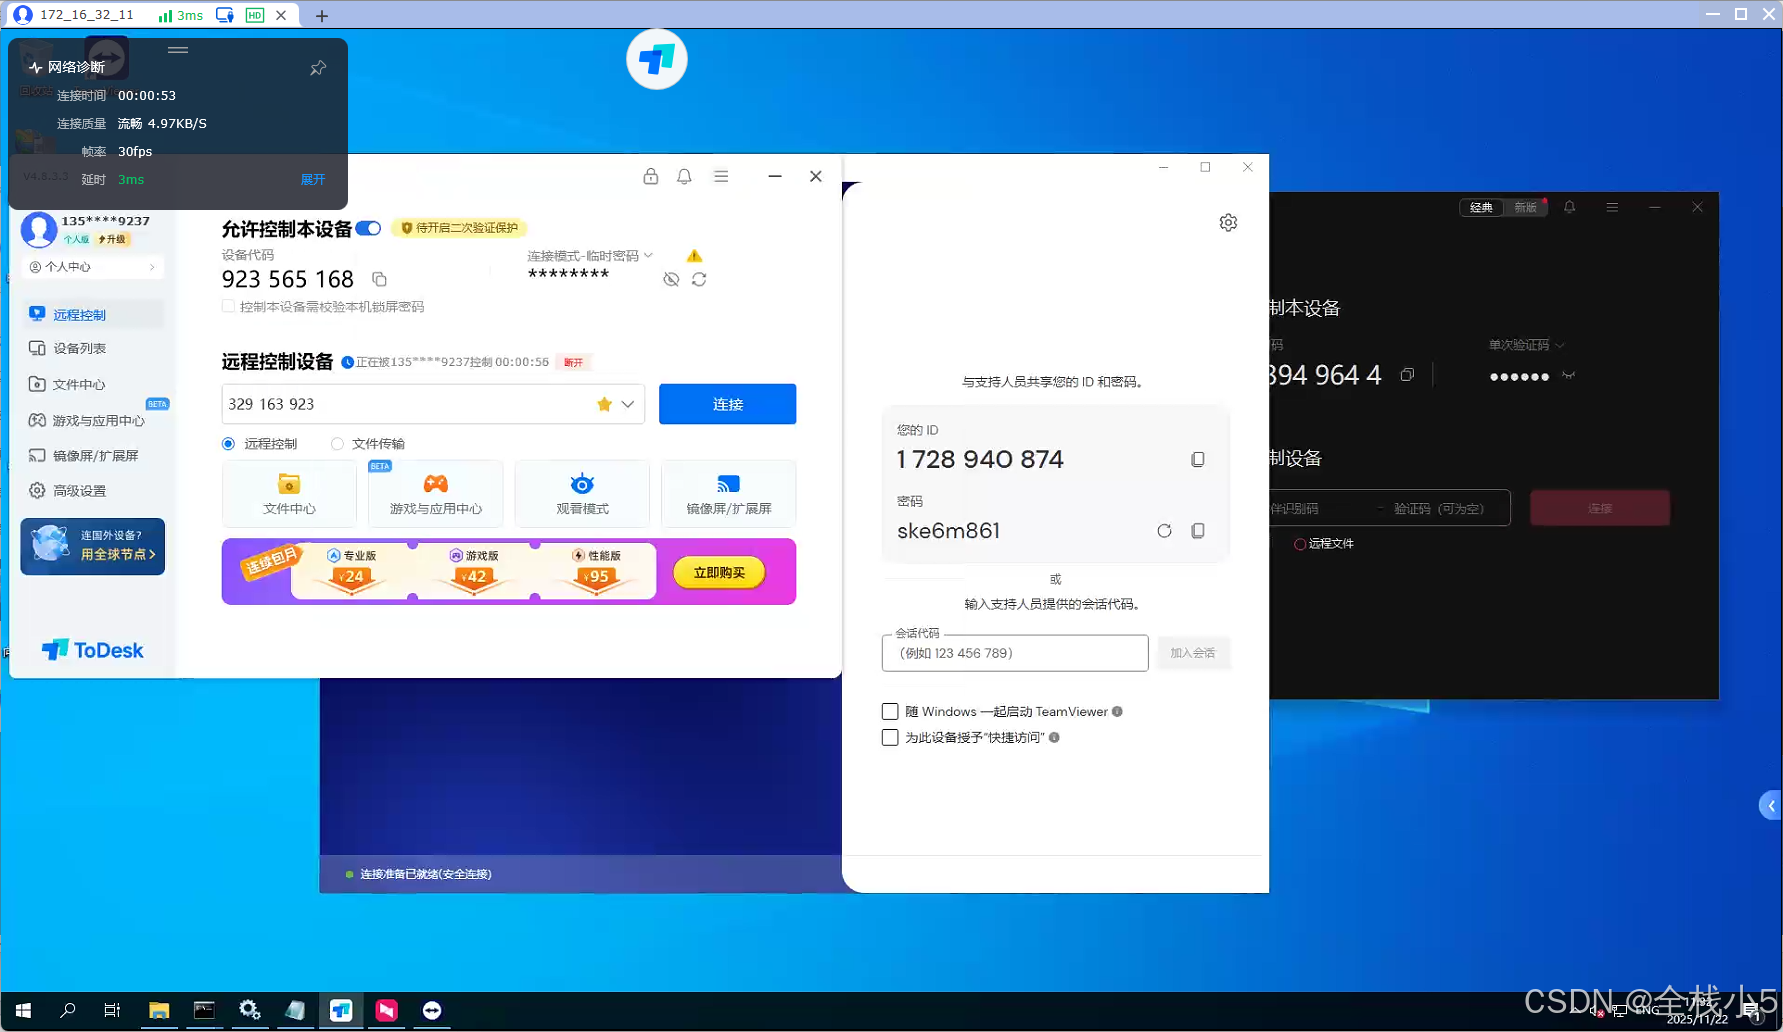Toggle temporary password visibility in ToDesk

tap(671, 279)
